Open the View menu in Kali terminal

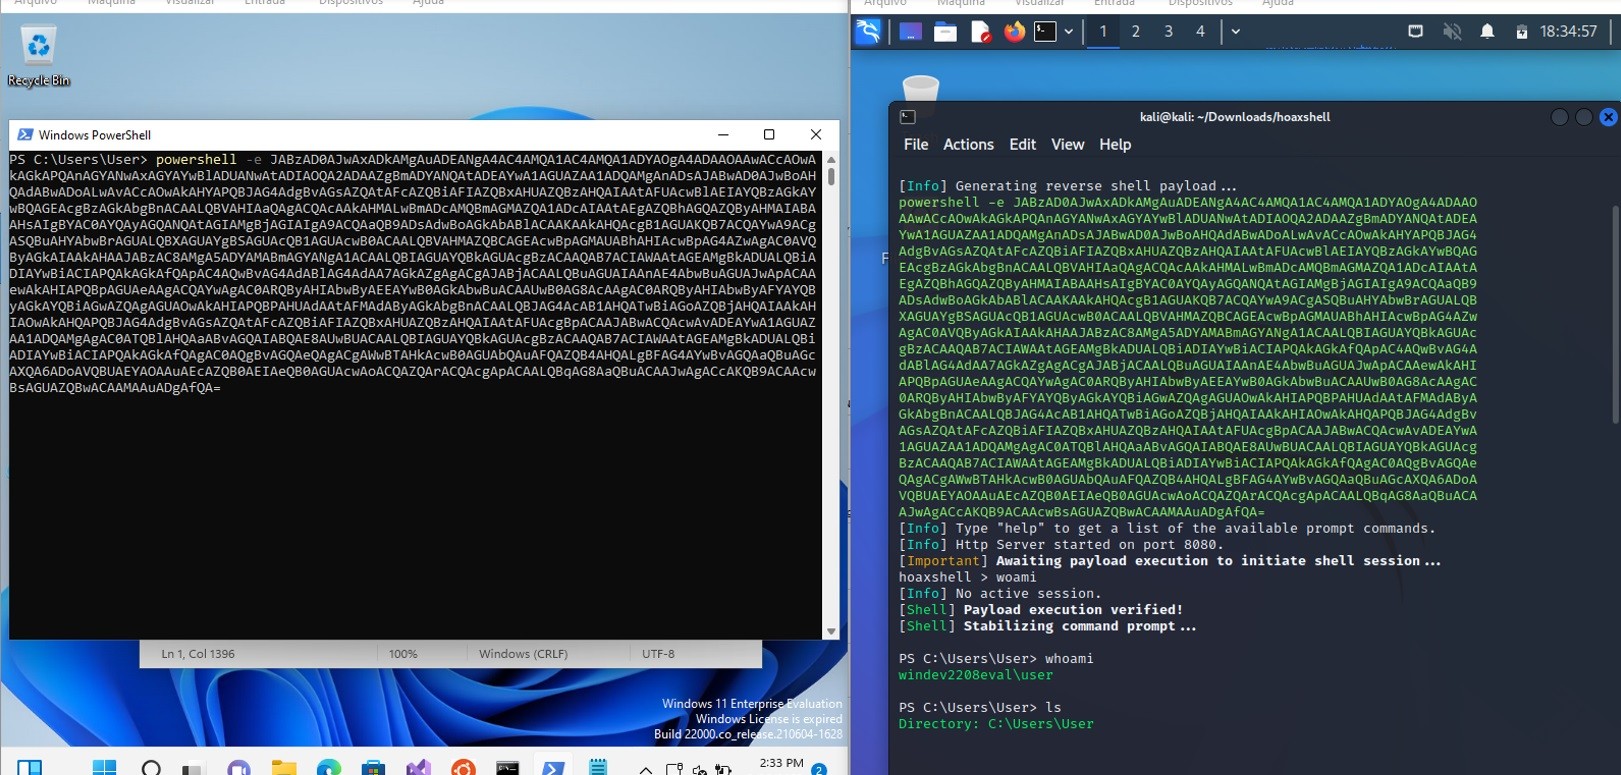point(1067,144)
